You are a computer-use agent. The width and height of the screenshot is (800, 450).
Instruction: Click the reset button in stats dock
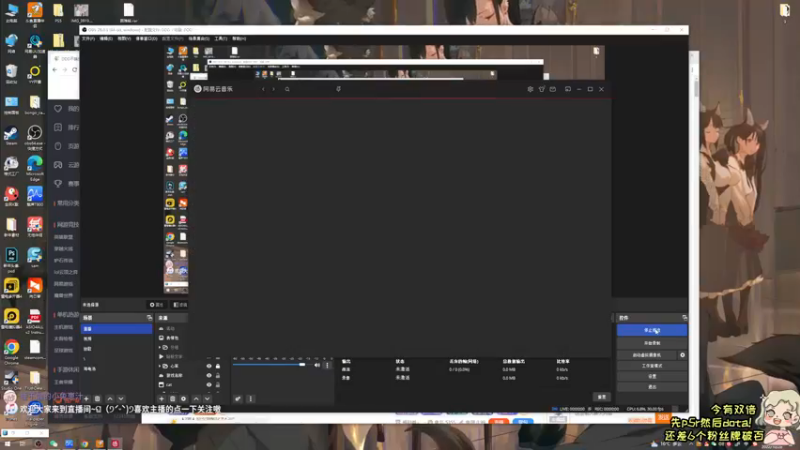(602, 397)
